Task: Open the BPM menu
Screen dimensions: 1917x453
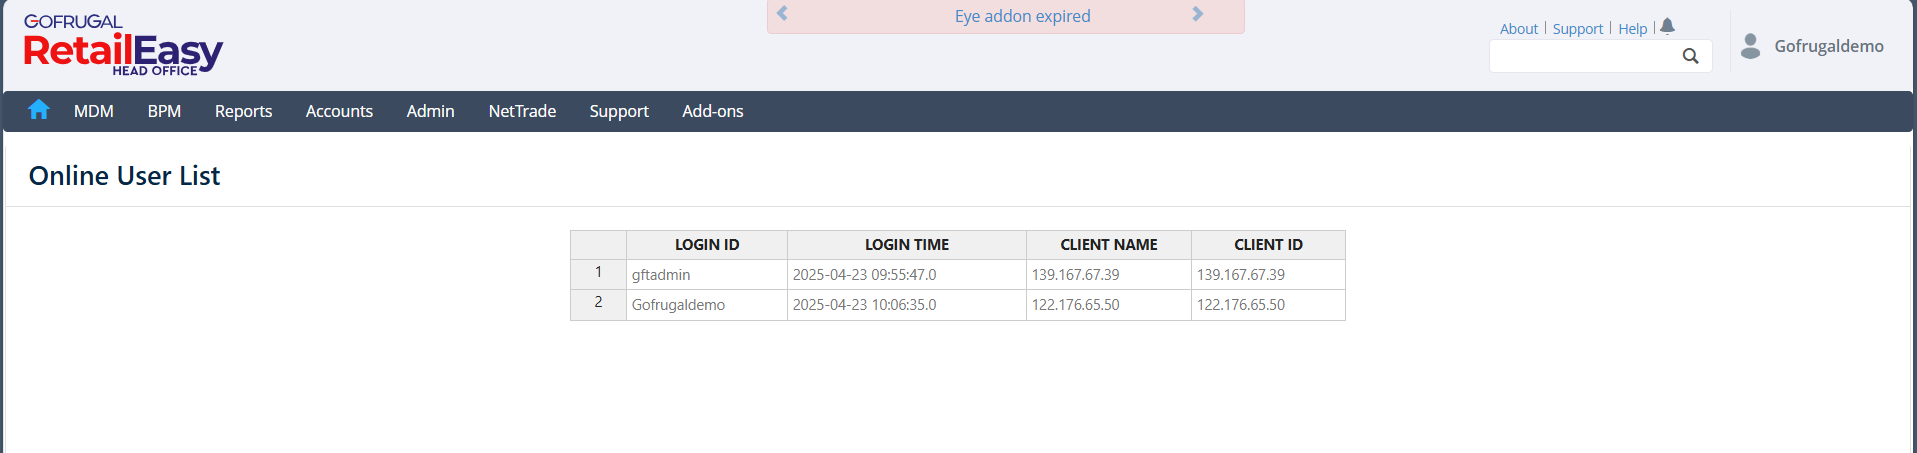Action: pos(164,111)
